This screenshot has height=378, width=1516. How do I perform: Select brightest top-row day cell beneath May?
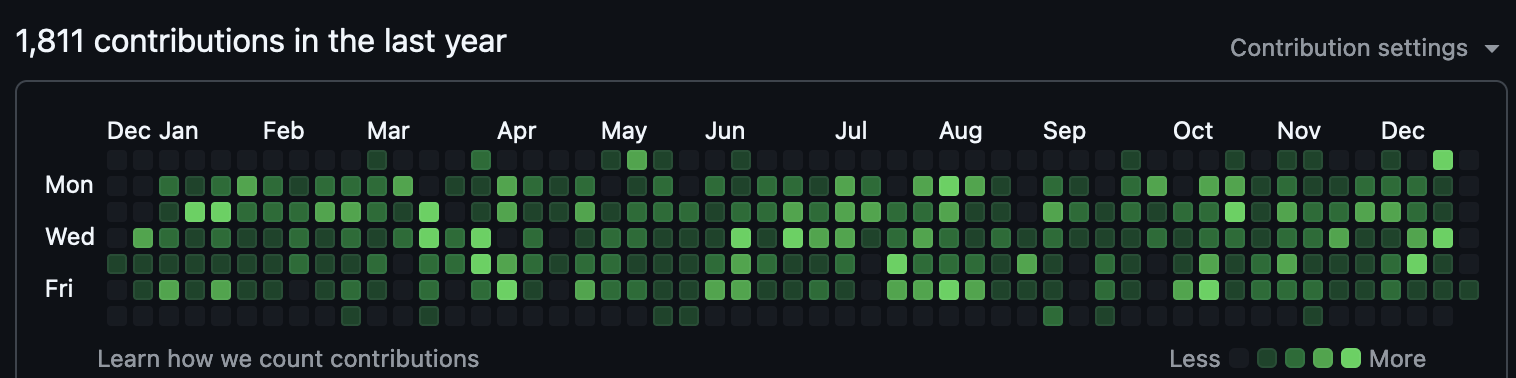[637, 160]
